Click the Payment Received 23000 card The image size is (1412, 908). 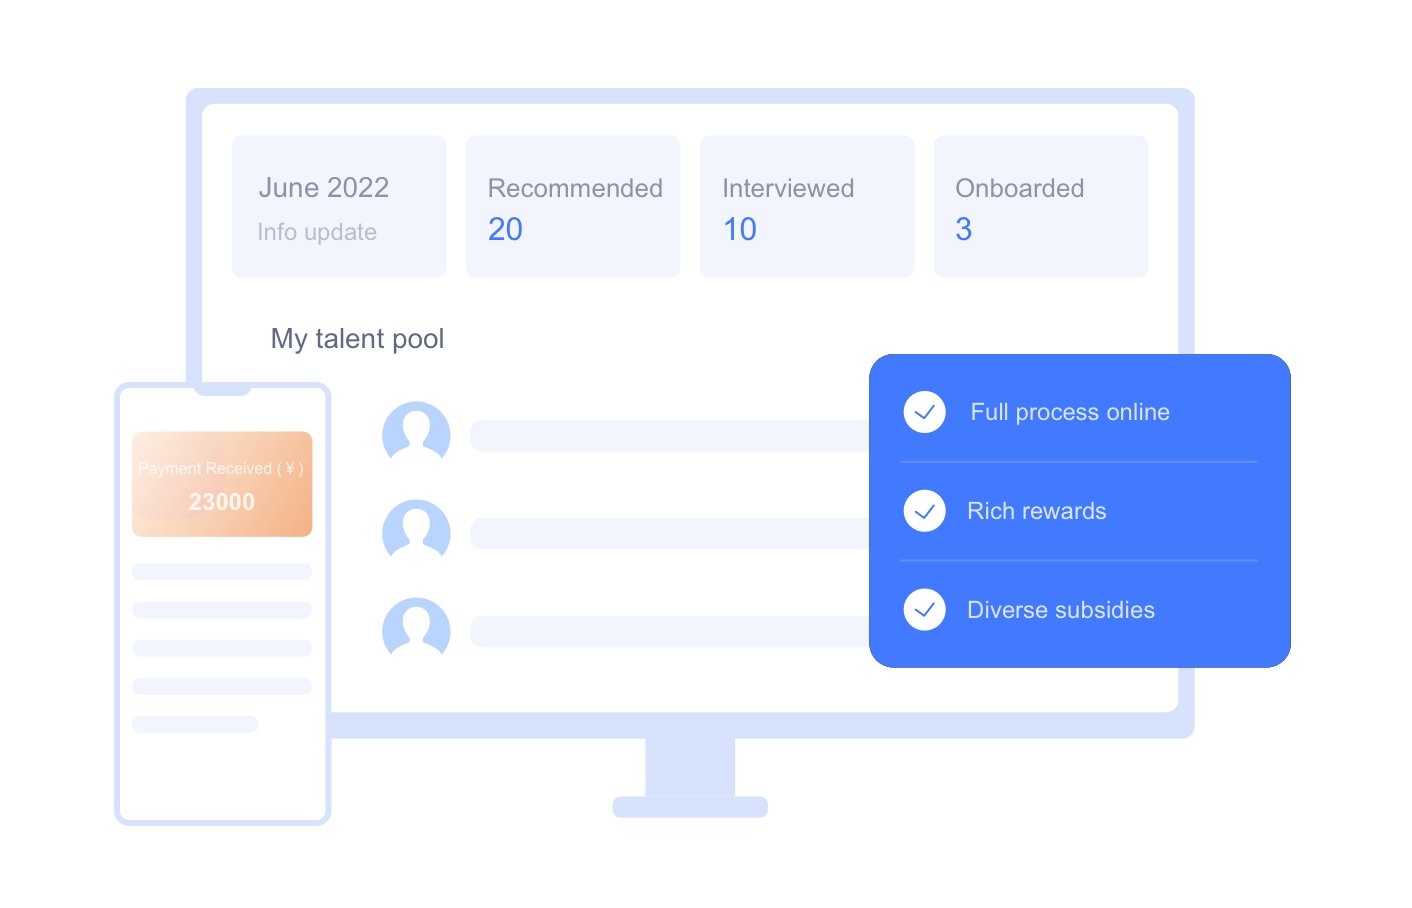[222, 484]
